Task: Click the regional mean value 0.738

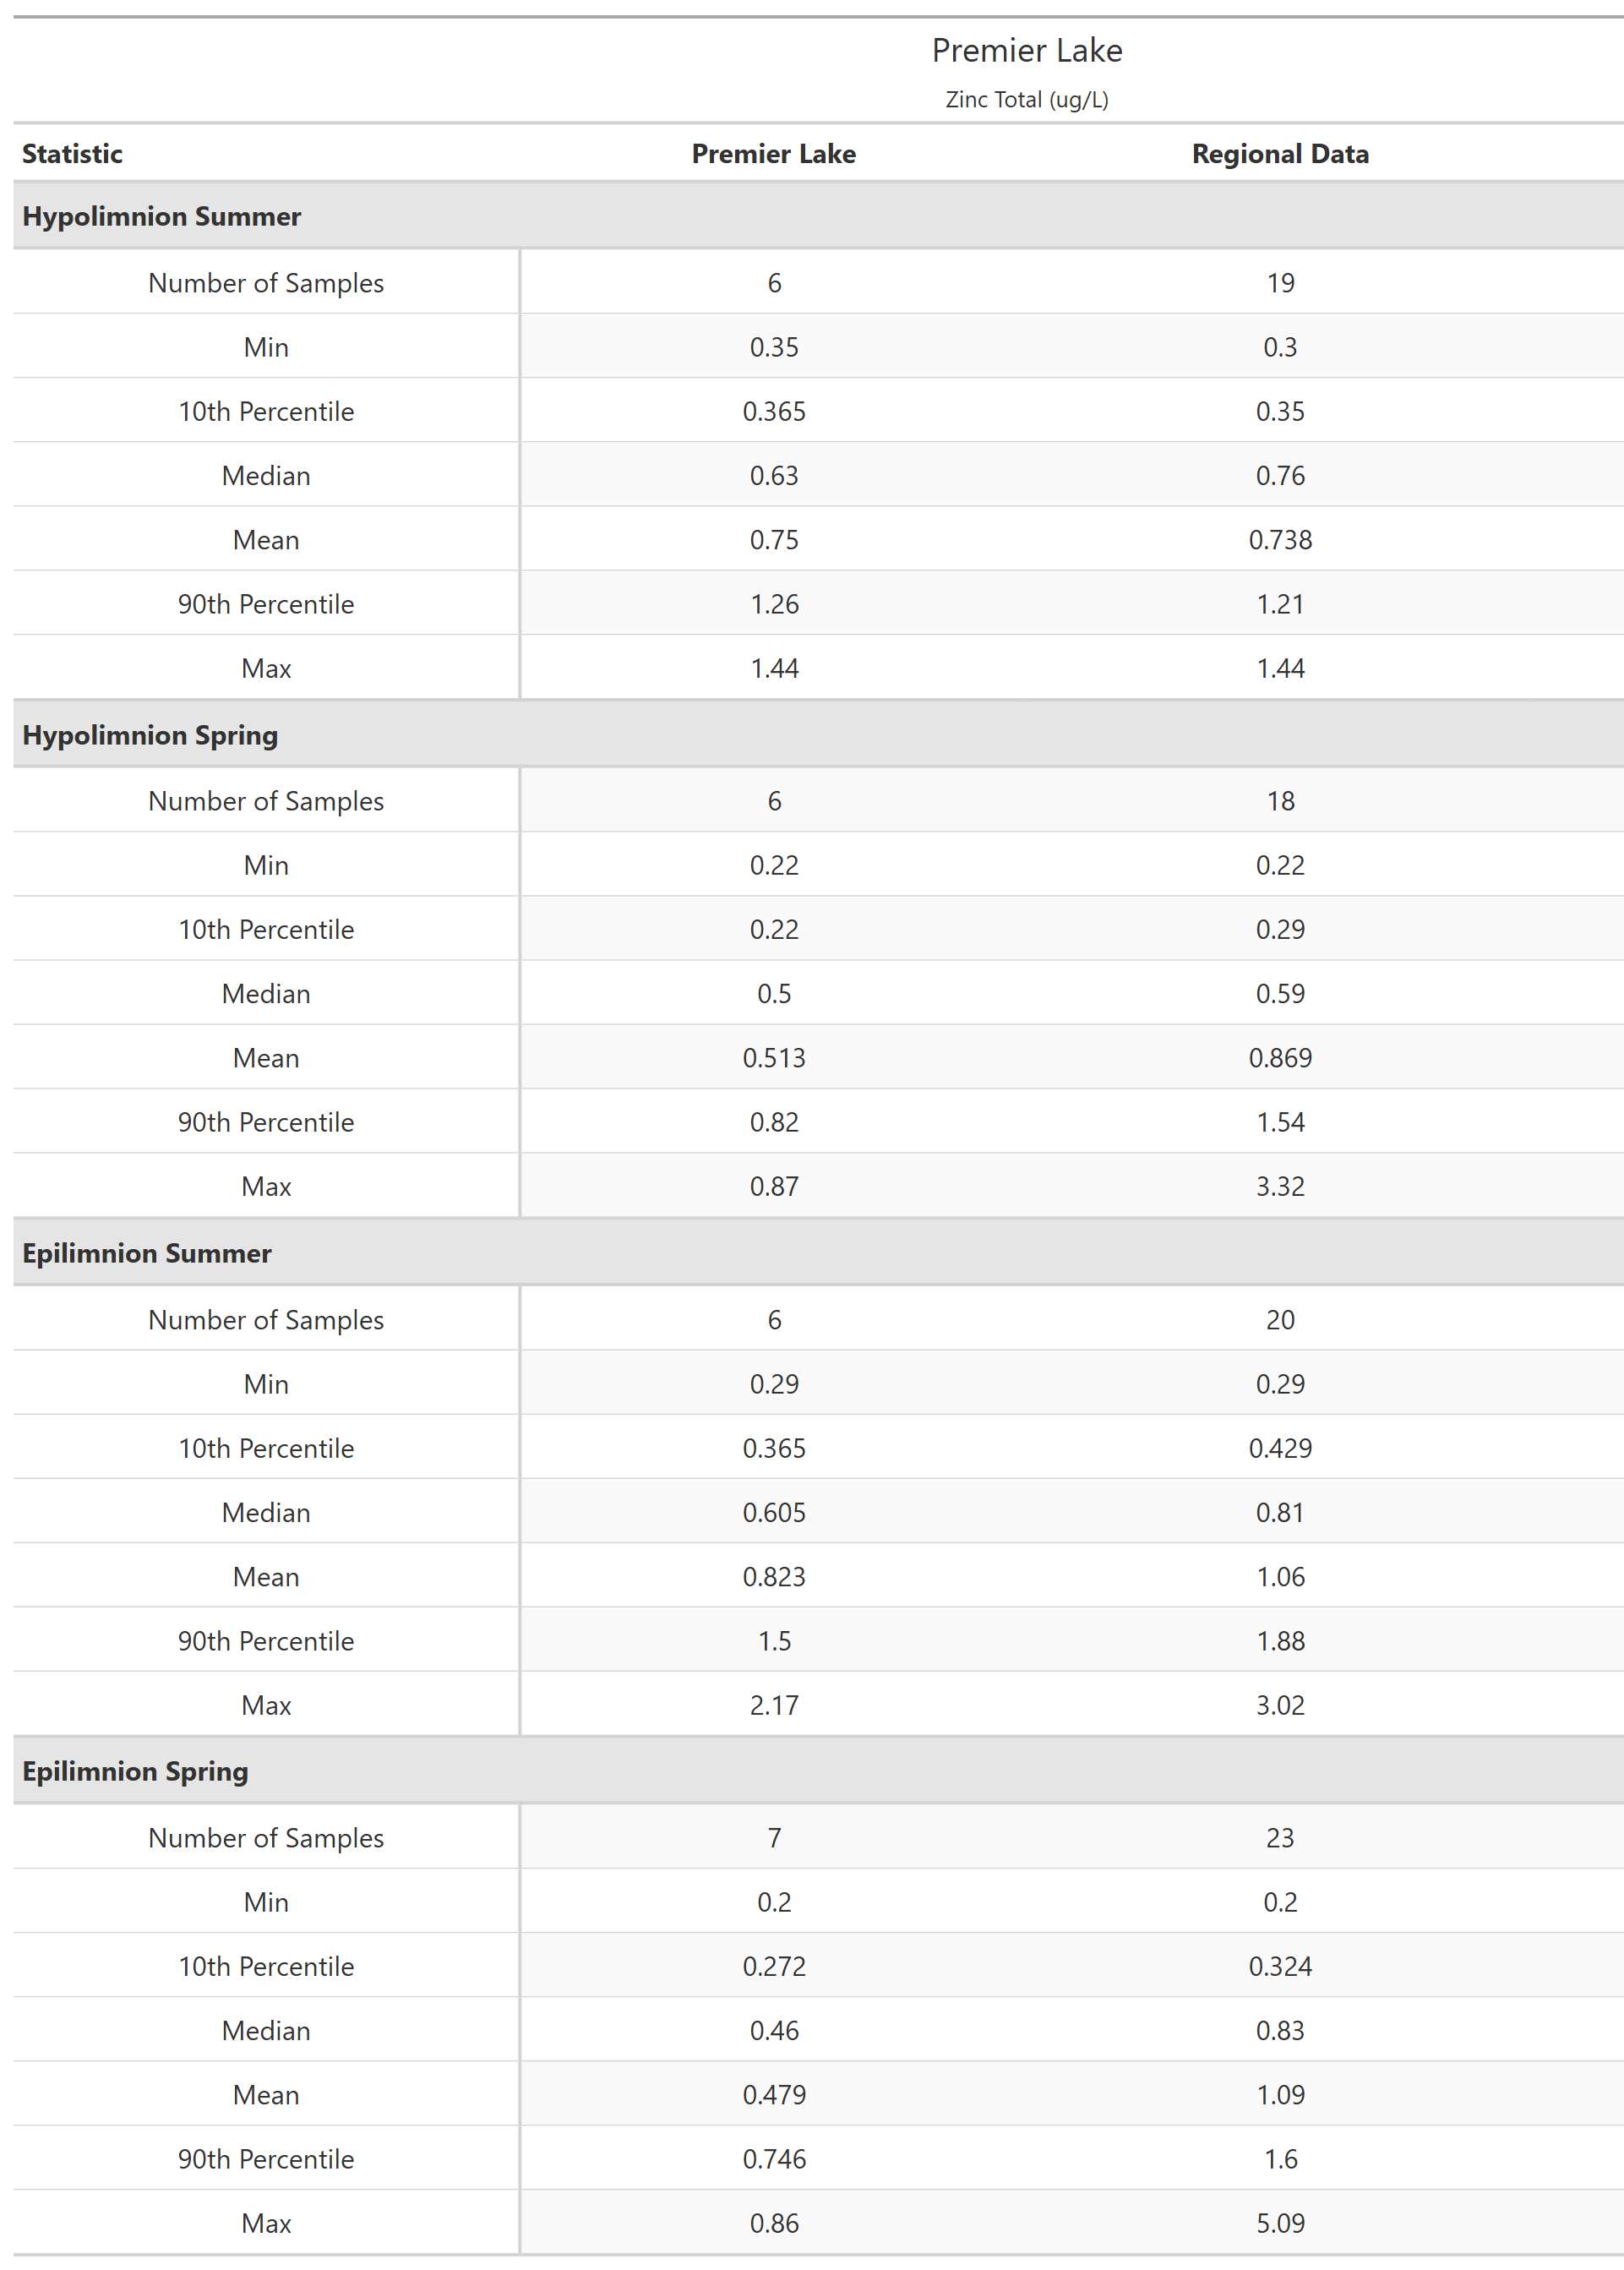Action: click(1279, 540)
